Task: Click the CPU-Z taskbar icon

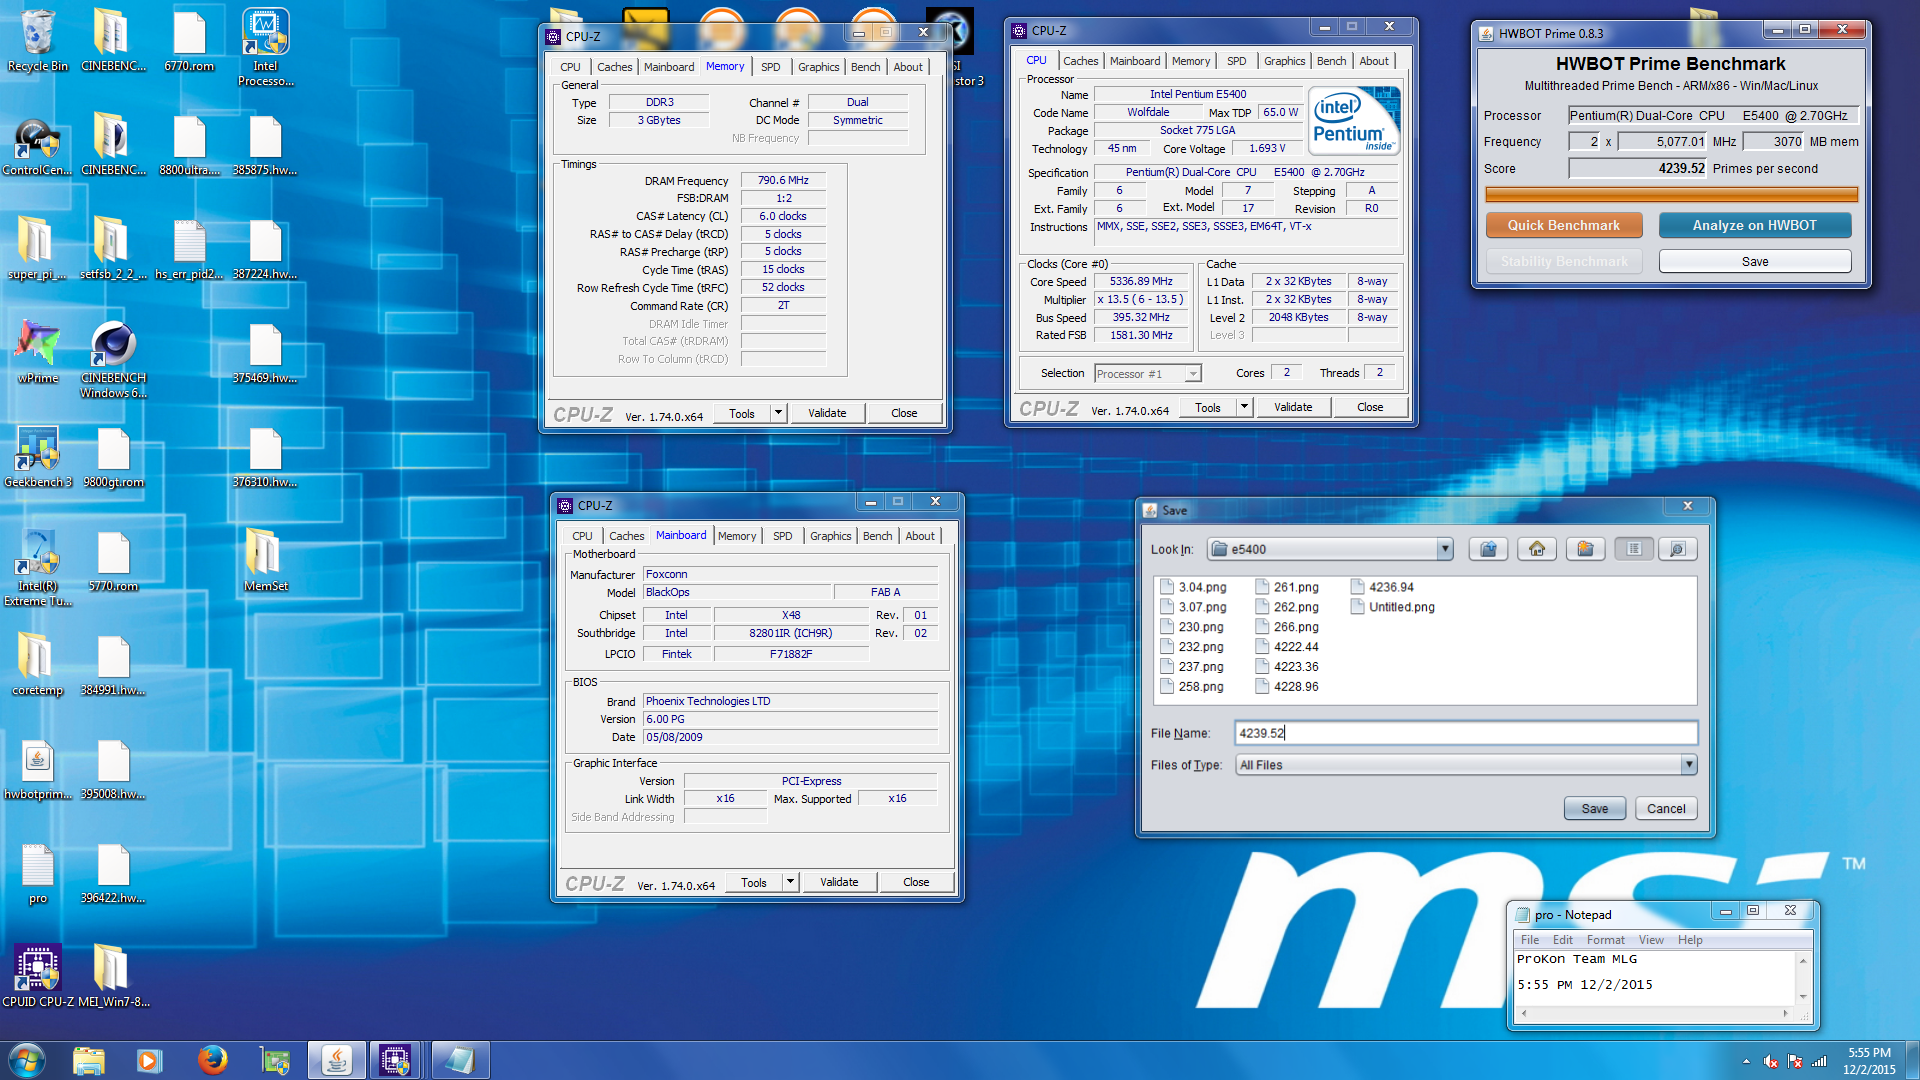Action: tap(396, 1060)
